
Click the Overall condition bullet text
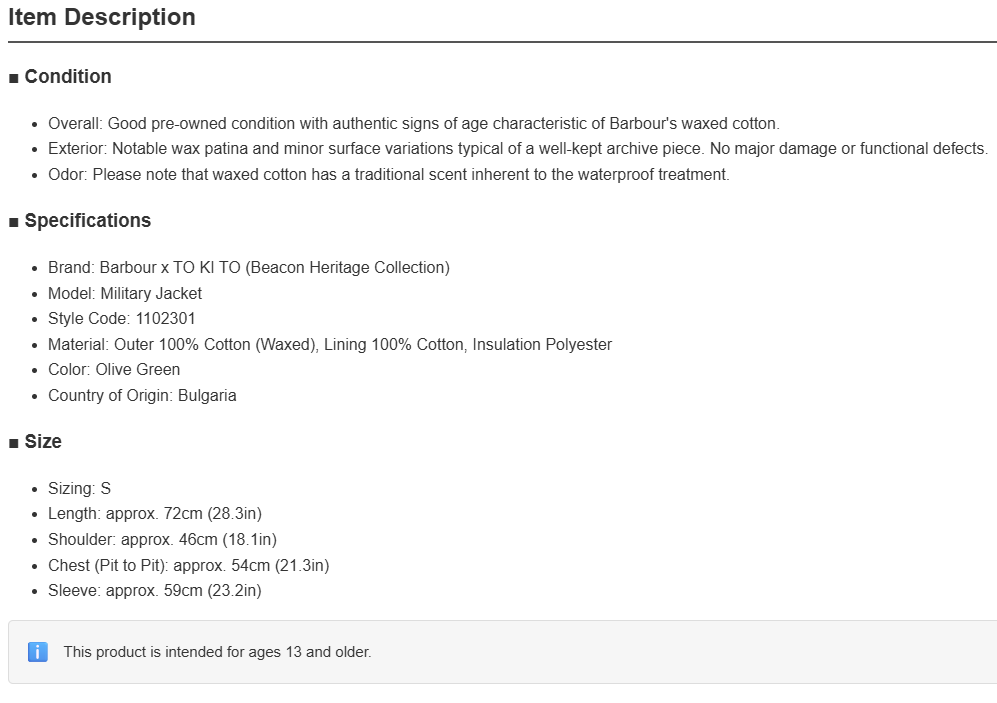(414, 123)
